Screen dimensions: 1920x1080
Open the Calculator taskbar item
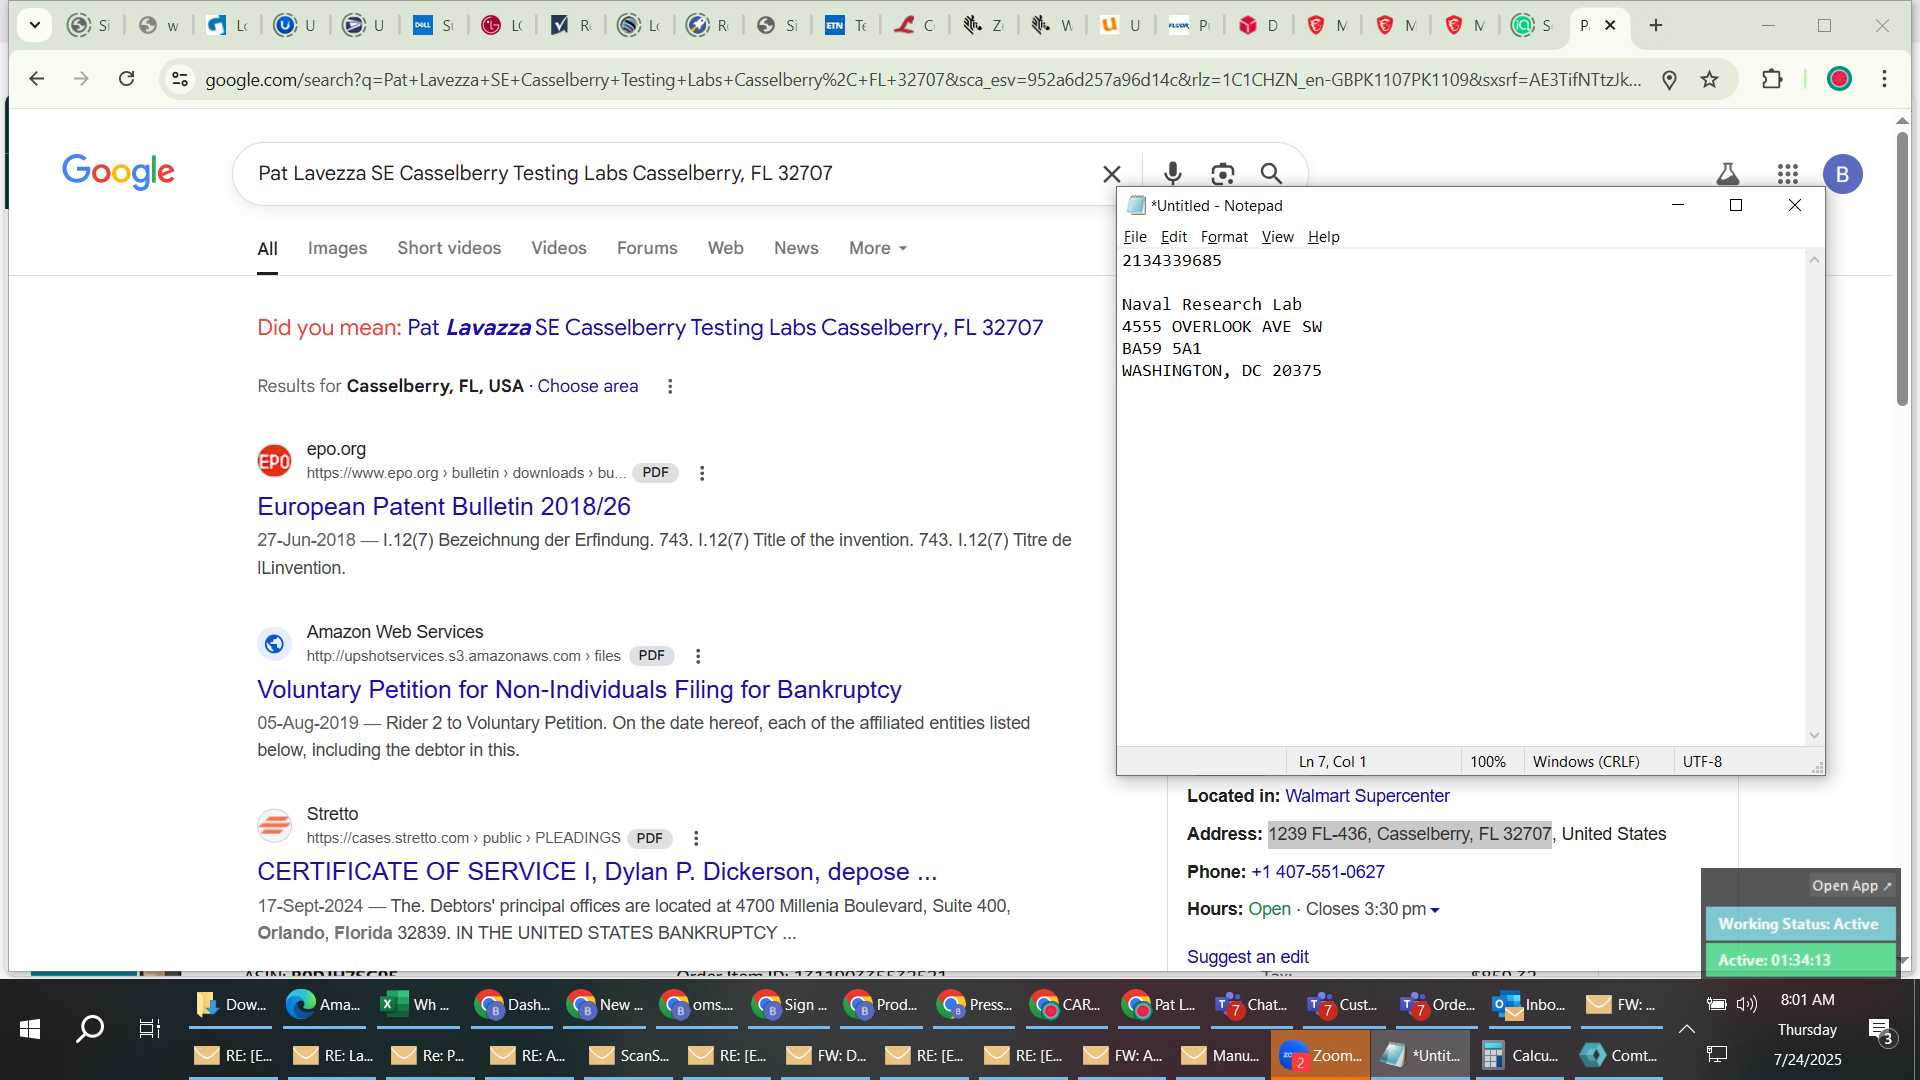[x=1519, y=1055]
